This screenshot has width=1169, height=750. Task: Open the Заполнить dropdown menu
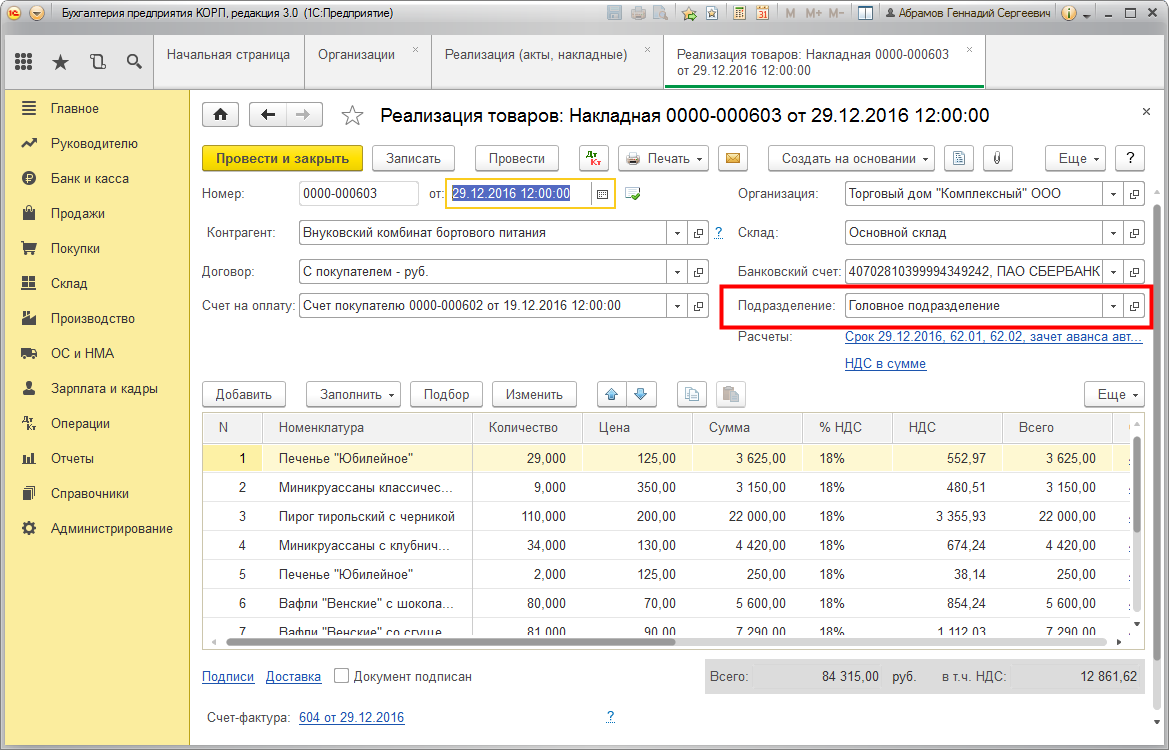coord(353,394)
